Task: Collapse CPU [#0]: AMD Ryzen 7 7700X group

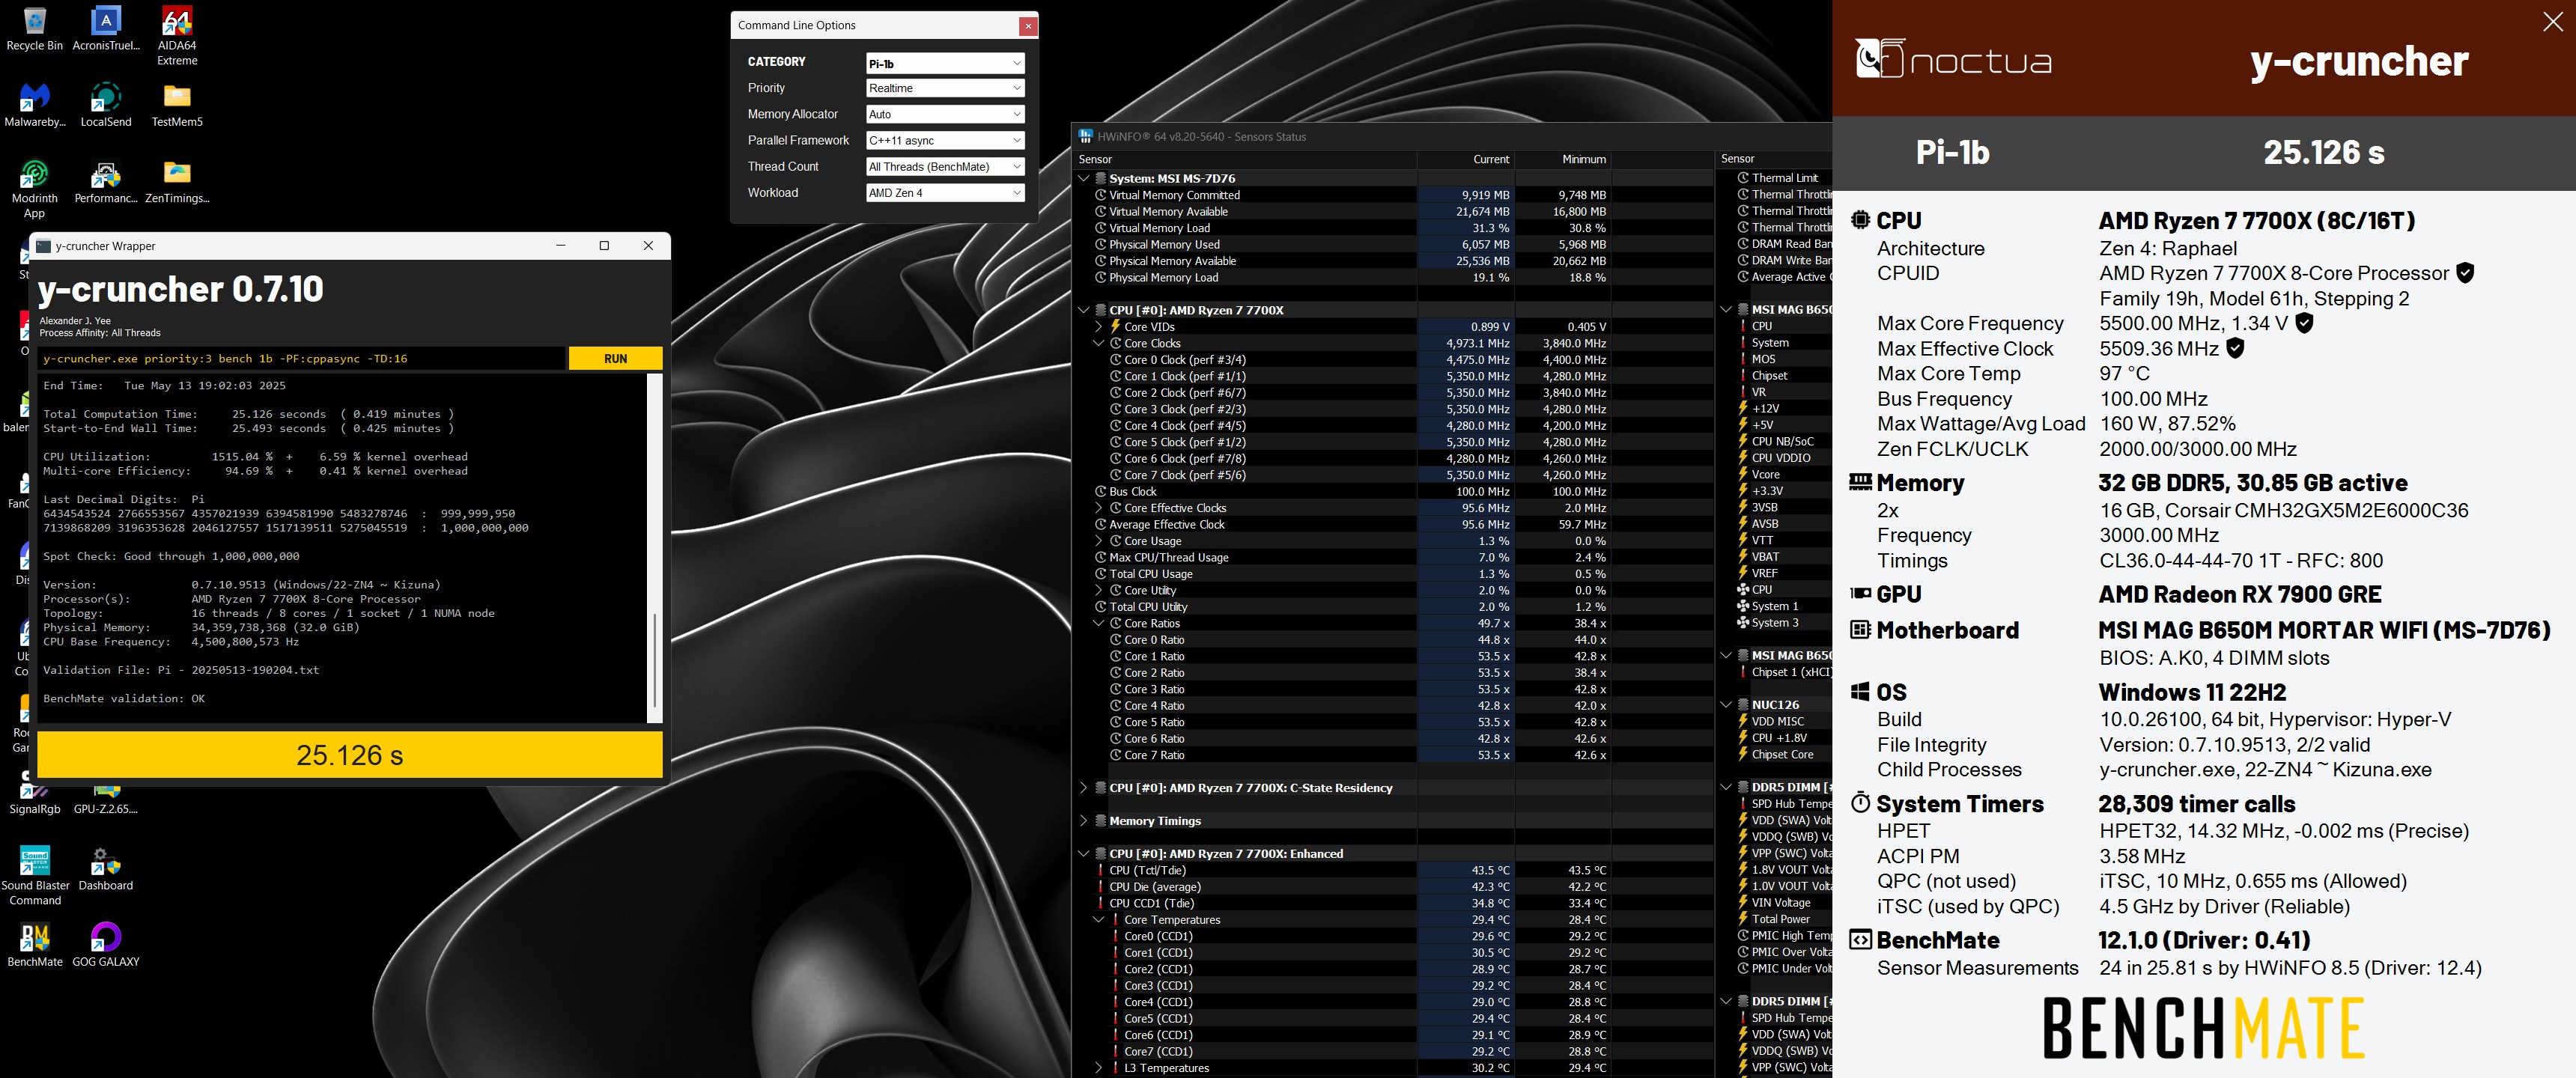Action: [1083, 310]
